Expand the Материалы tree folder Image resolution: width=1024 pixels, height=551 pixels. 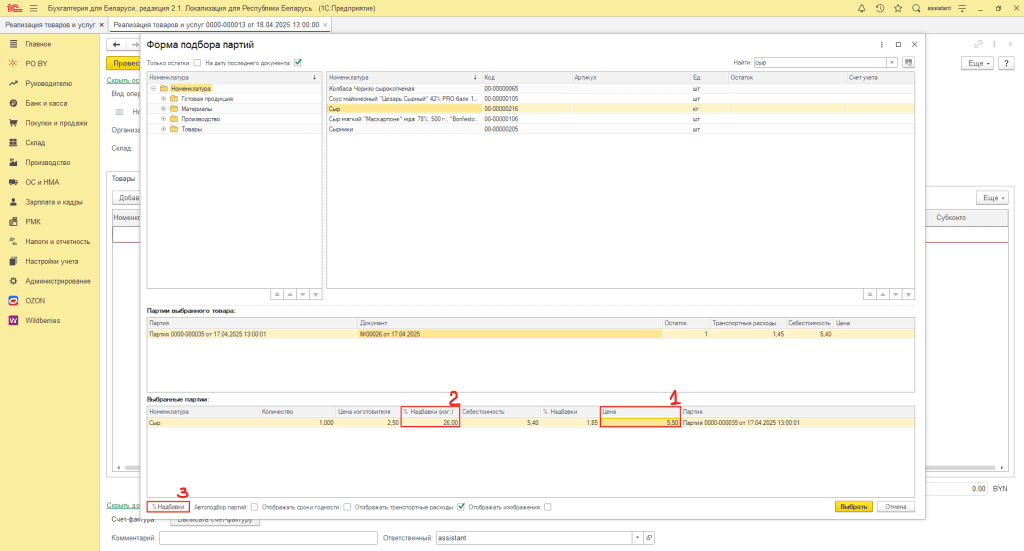pyautogui.click(x=163, y=109)
